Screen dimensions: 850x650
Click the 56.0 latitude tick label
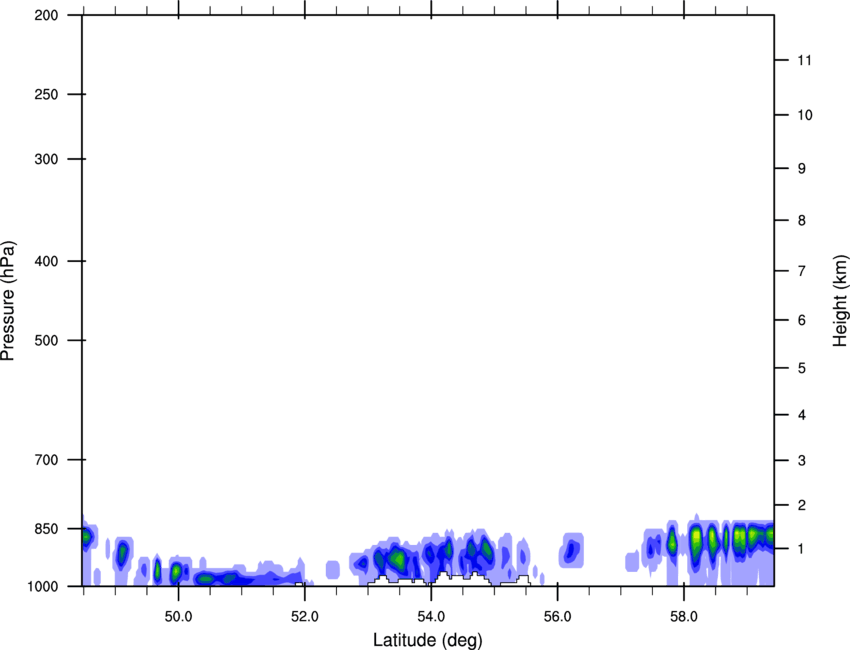557,617
